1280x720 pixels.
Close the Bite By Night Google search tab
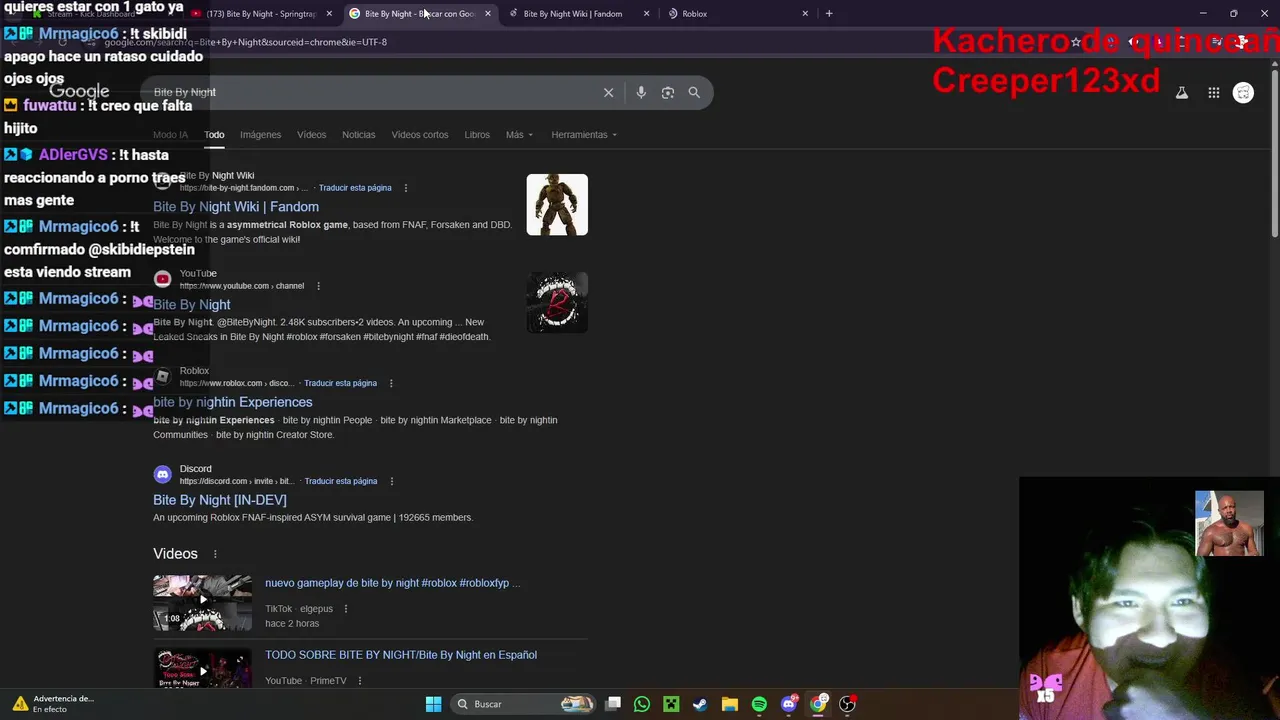click(488, 14)
